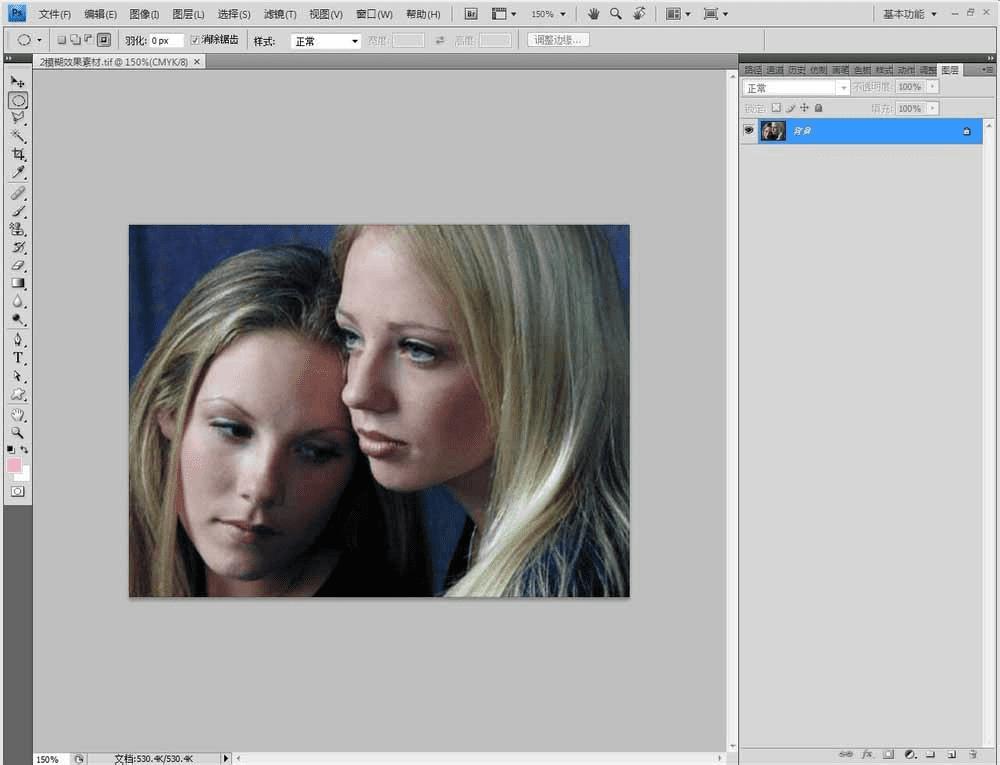The width and height of the screenshot is (1000, 765).
Task: Select the Move tool
Action: point(18,81)
